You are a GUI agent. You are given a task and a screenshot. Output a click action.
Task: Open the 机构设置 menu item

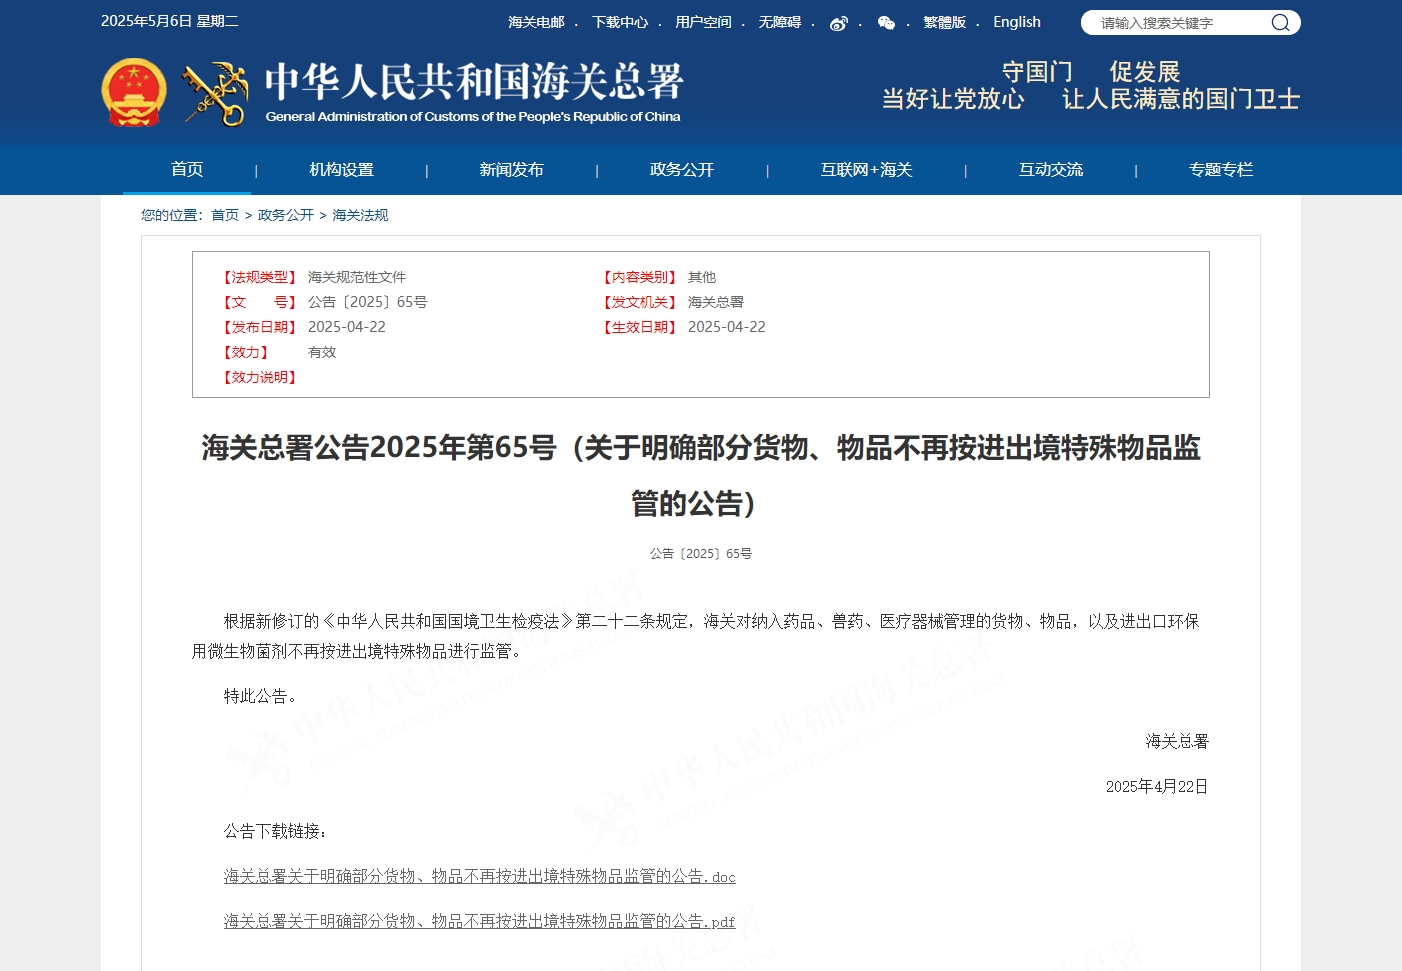341,170
